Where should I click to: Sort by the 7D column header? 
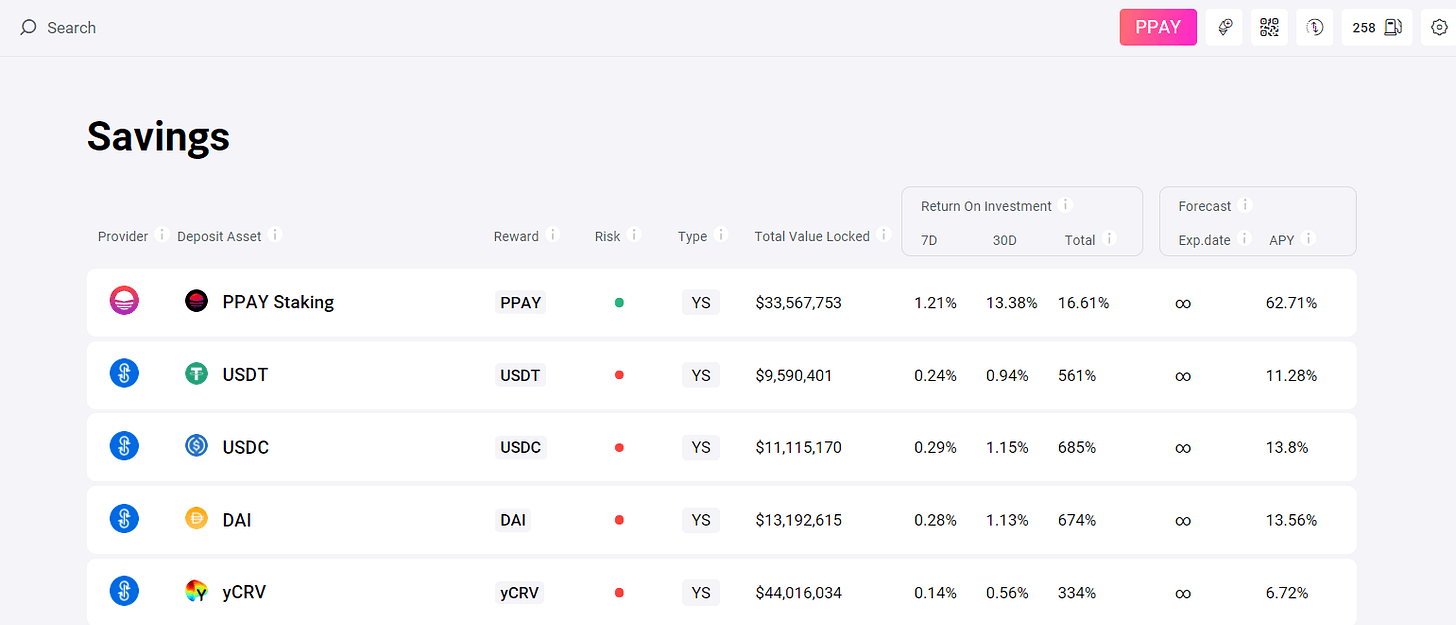[x=929, y=240]
